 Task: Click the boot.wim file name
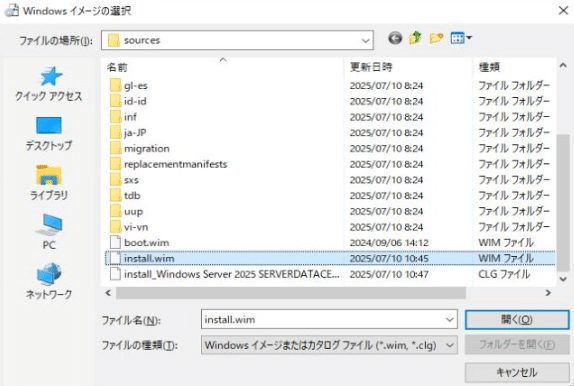pyautogui.click(x=146, y=243)
